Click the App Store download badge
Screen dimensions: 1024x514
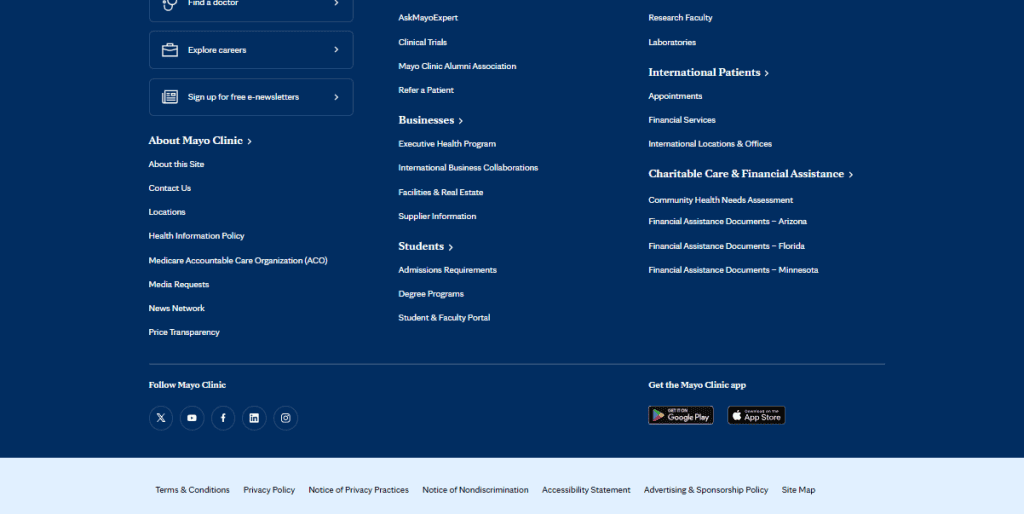pyautogui.click(x=756, y=415)
